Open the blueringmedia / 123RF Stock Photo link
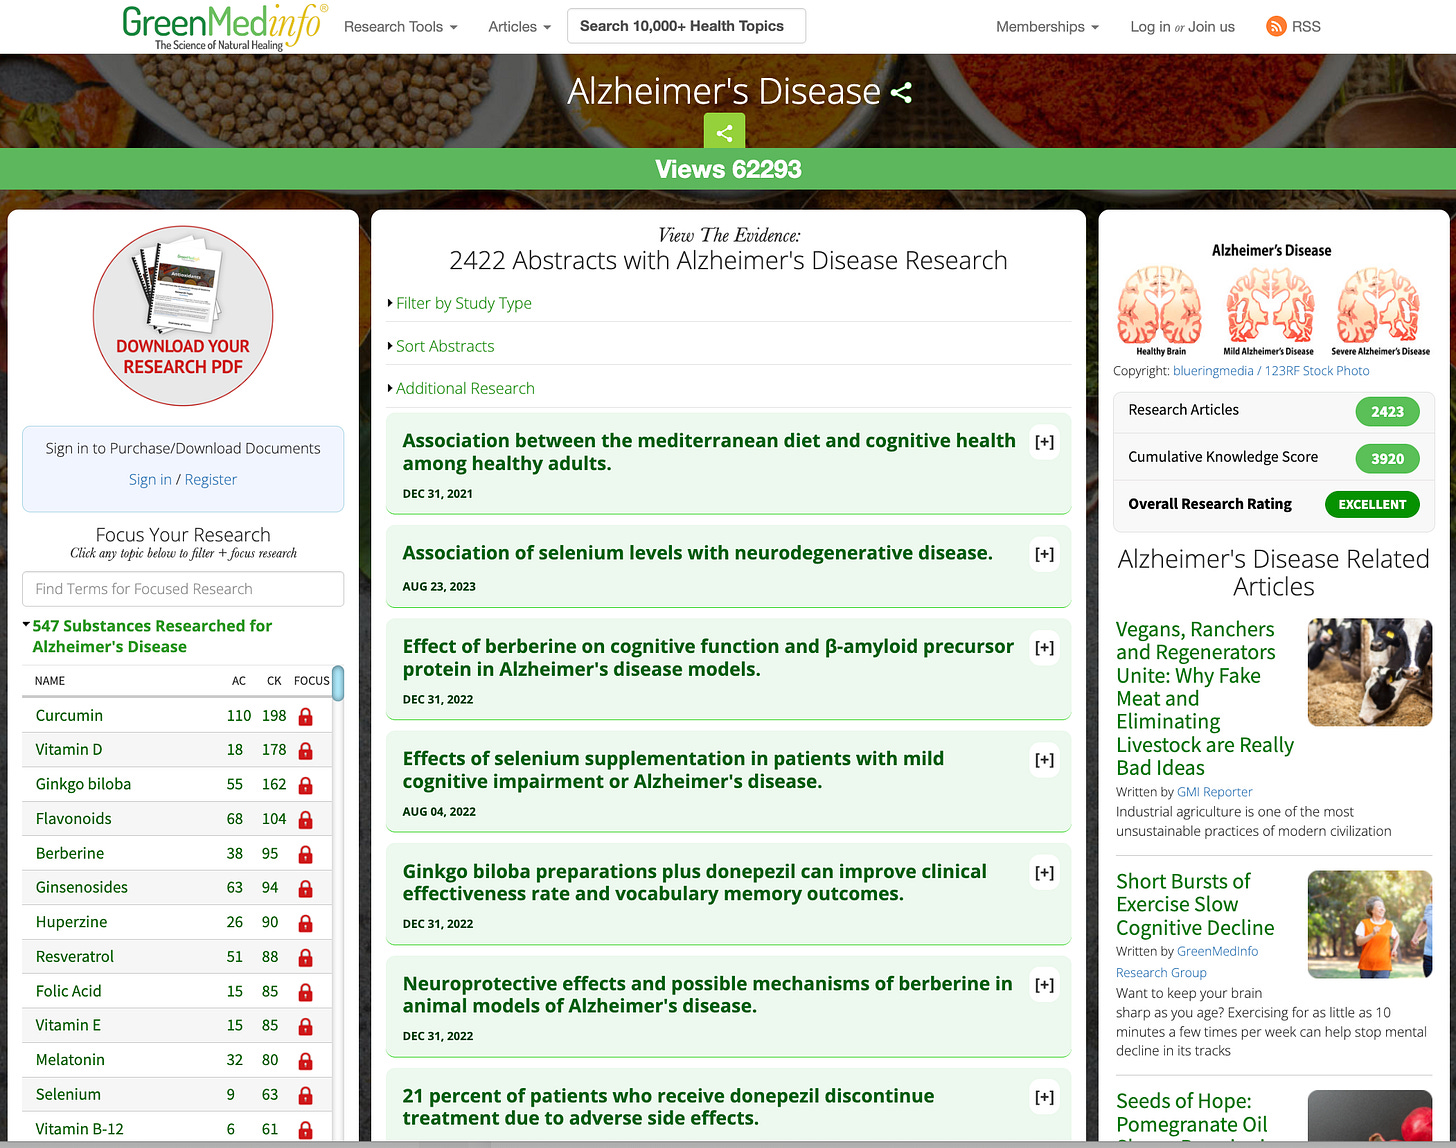 (1271, 371)
